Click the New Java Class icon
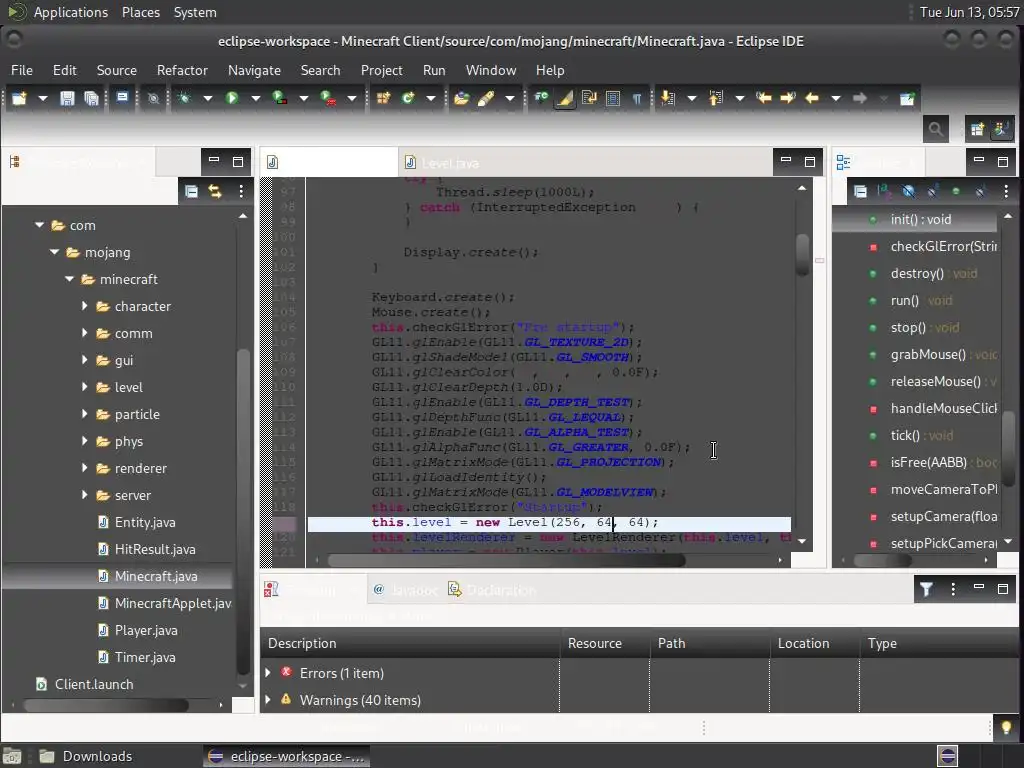Viewport: 1024px width, 768px height. (408, 98)
